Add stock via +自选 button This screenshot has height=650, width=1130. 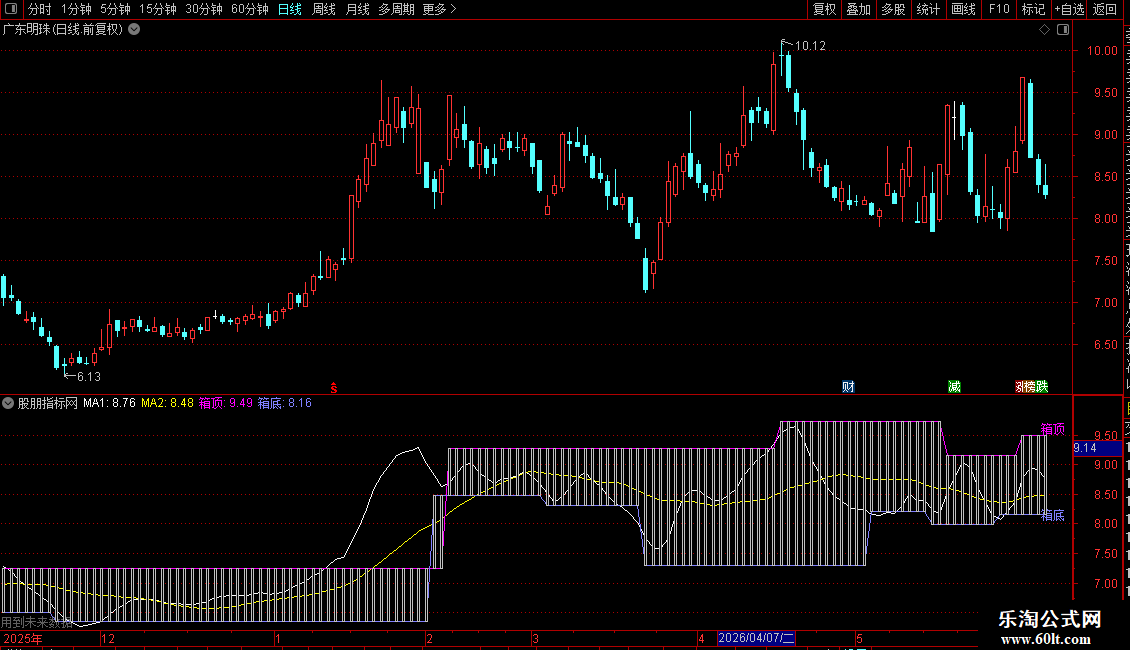[x=1069, y=9]
